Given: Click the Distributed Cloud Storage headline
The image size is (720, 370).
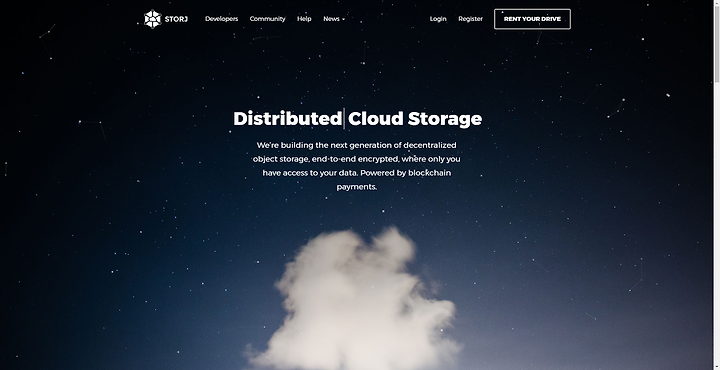Looking at the screenshot, I should 358,118.
